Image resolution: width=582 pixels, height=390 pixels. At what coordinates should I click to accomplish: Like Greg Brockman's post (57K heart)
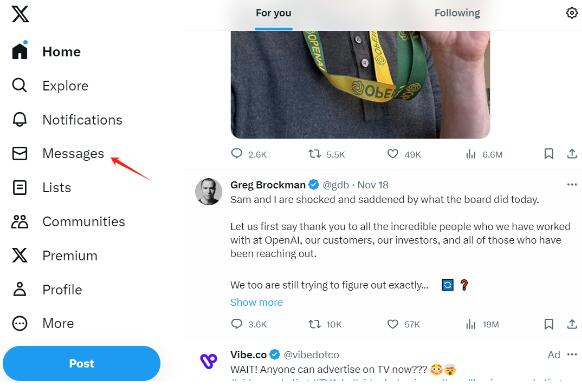[x=393, y=324]
